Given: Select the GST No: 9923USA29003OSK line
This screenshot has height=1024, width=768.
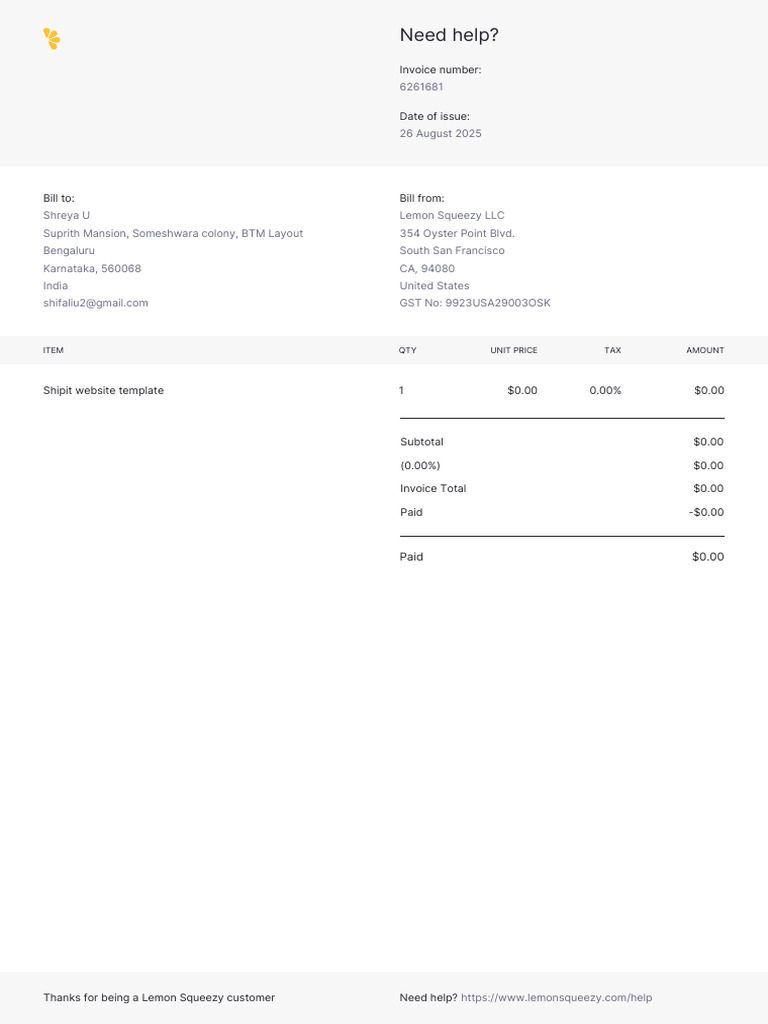Looking at the screenshot, I should tap(475, 303).
